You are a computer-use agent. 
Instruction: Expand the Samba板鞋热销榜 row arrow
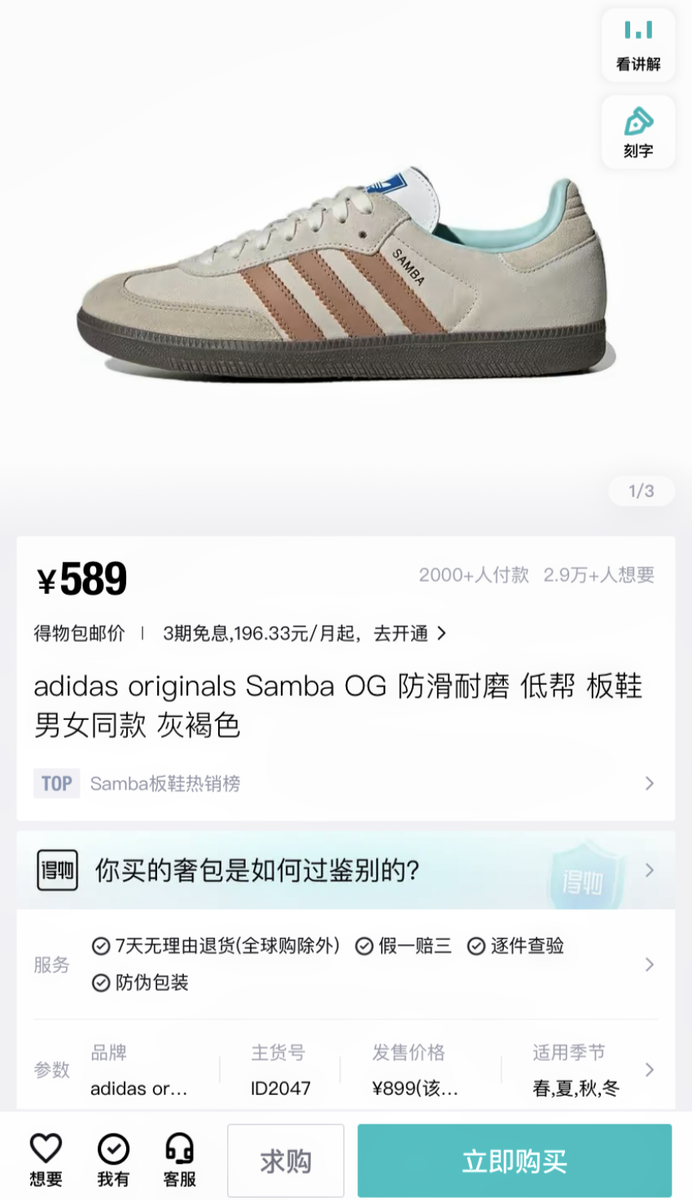pyautogui.click(x=650, y=783)
